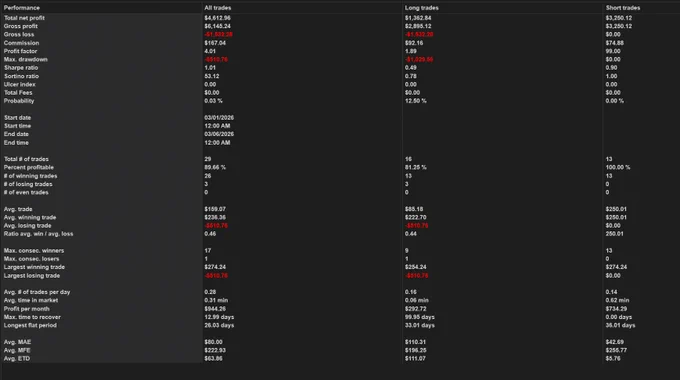
Task: Click Short trades Avg. MFE value
Action: point(616,351)
